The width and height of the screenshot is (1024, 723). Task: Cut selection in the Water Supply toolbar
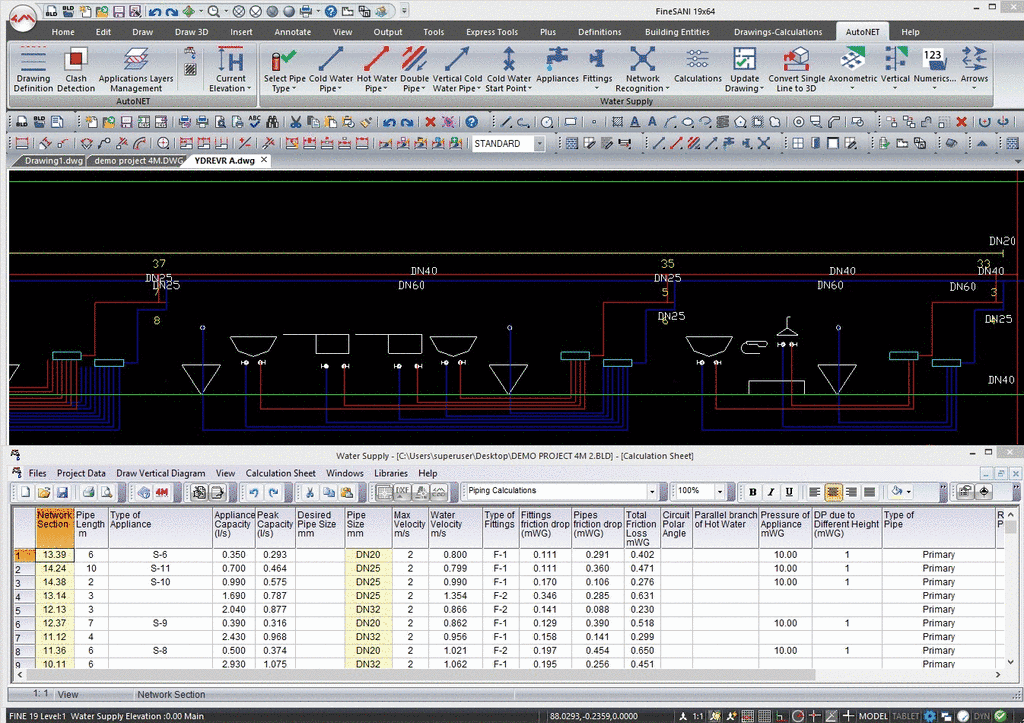click(310, 492)
